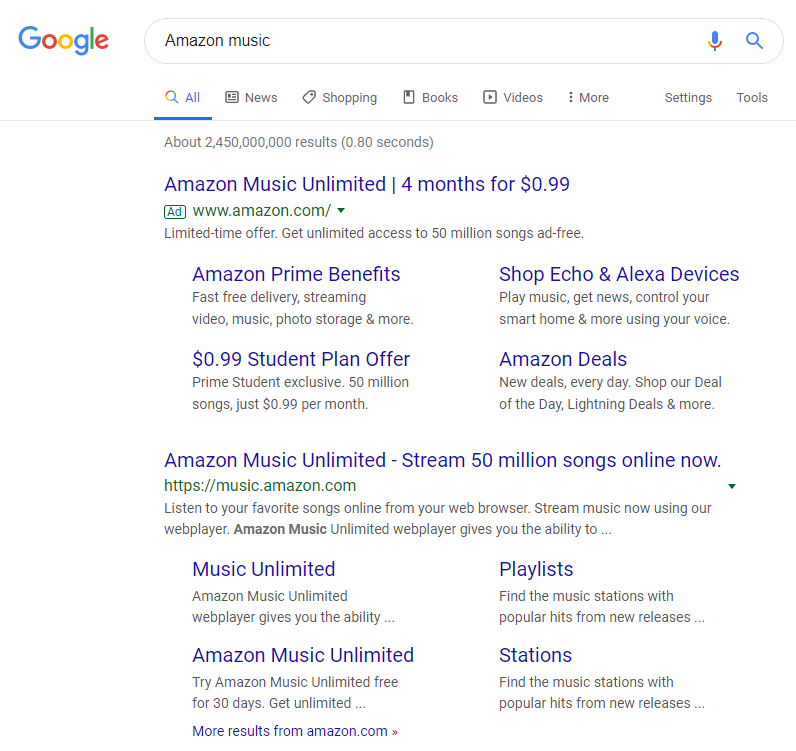Open the Music Unlimited sitelink
This screenshot has width=796, height=751.
[264, 569]
